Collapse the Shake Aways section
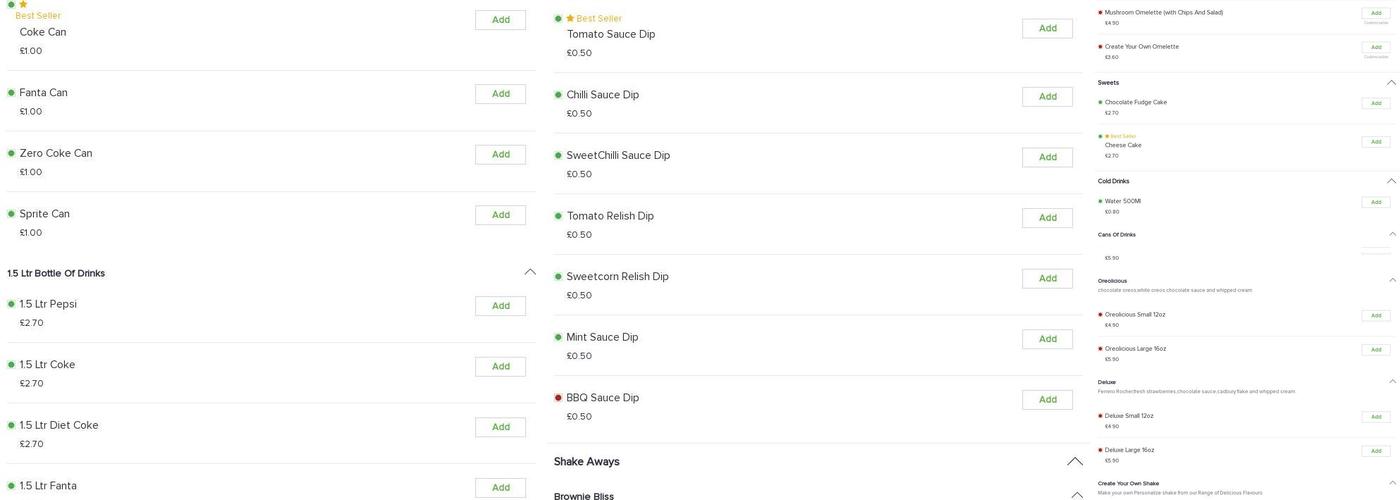 point(1075,461)
